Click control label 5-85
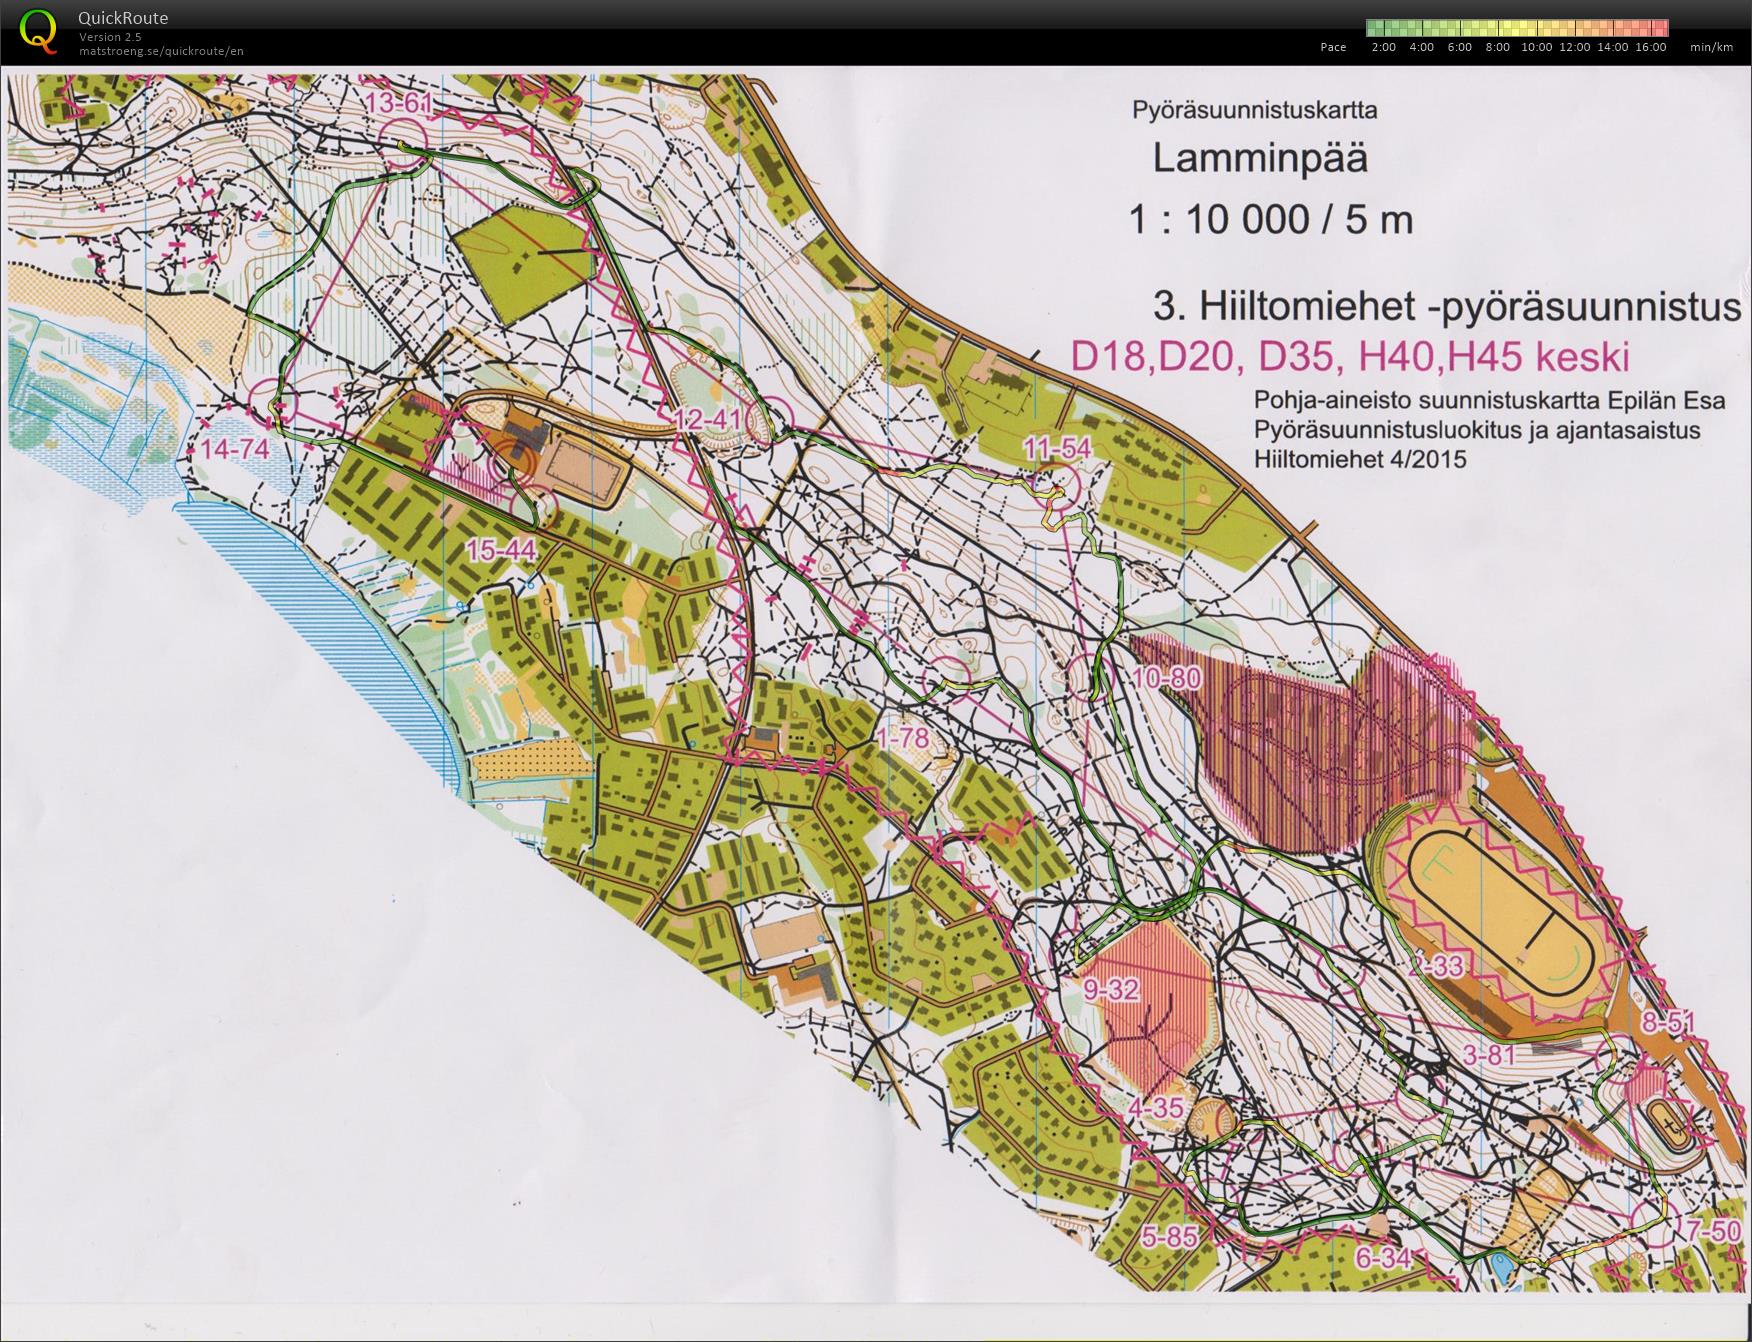Image resolution: width=1752 pixels, height=1342 pixels. (x=1170, y=1237)
